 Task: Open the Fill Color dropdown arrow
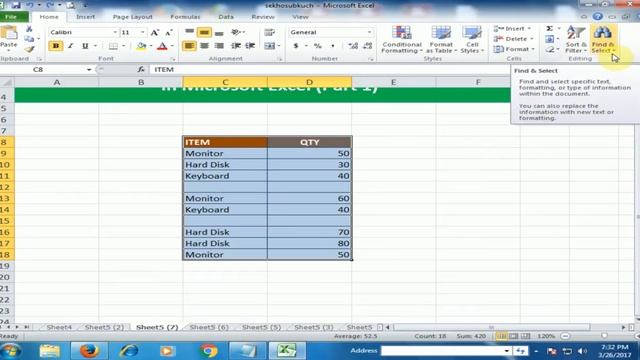(x=151, y=46)
